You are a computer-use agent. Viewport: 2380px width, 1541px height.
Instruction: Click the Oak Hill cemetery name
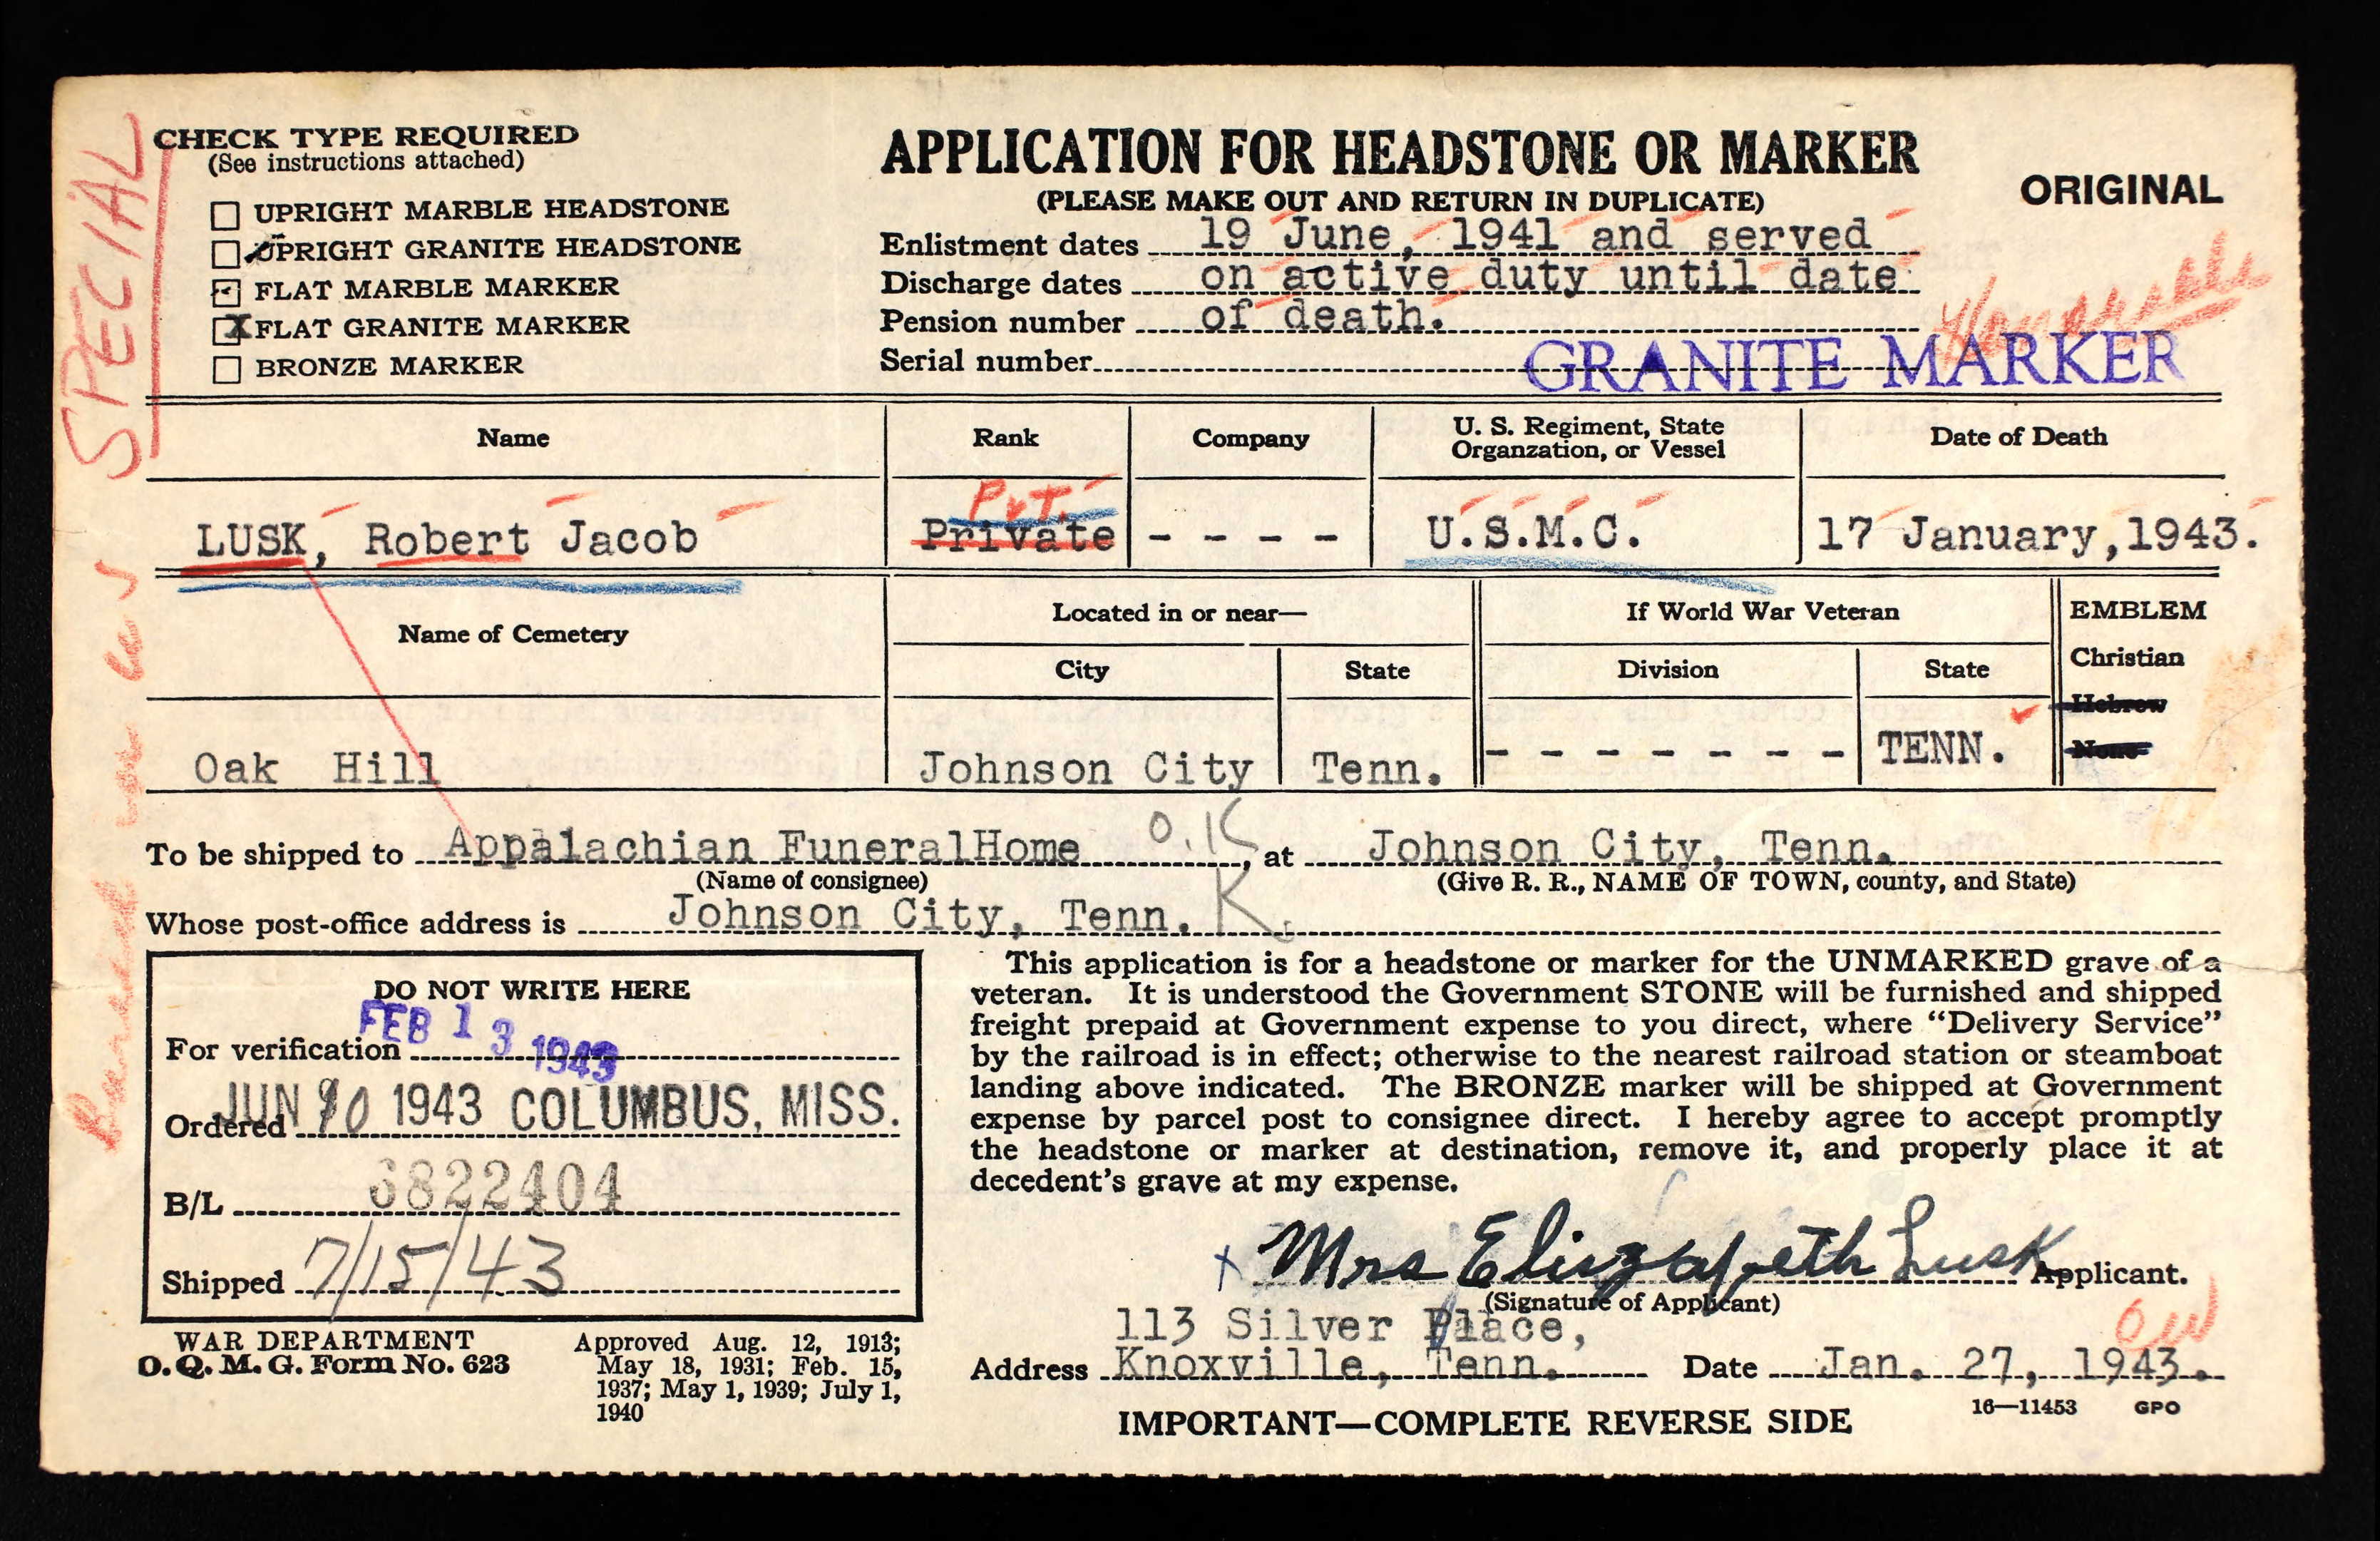click(x=316, y=769)
